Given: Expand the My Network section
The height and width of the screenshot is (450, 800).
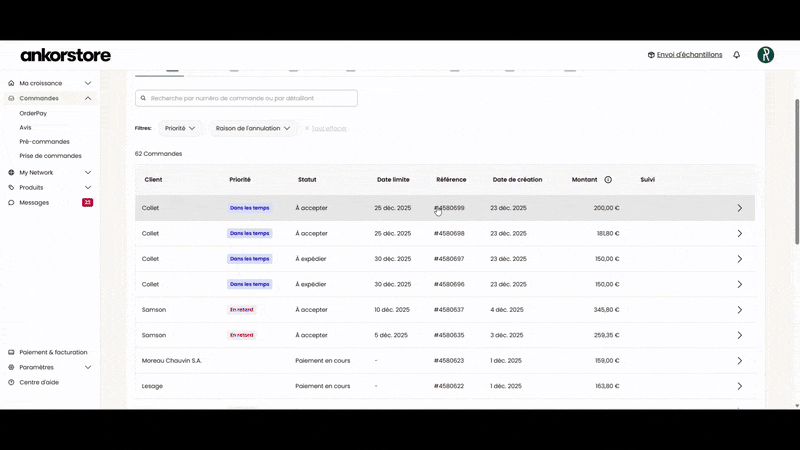Looking at the screenshot, I should coord(88,172).
